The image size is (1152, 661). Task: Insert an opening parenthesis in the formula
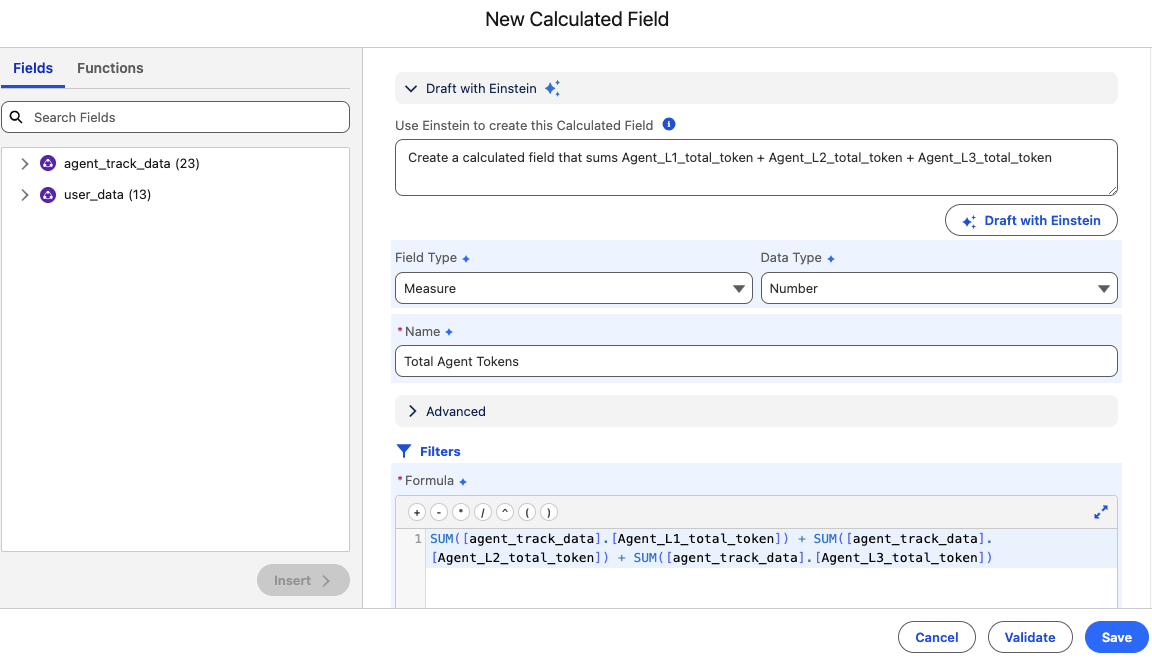pos(527,512)
